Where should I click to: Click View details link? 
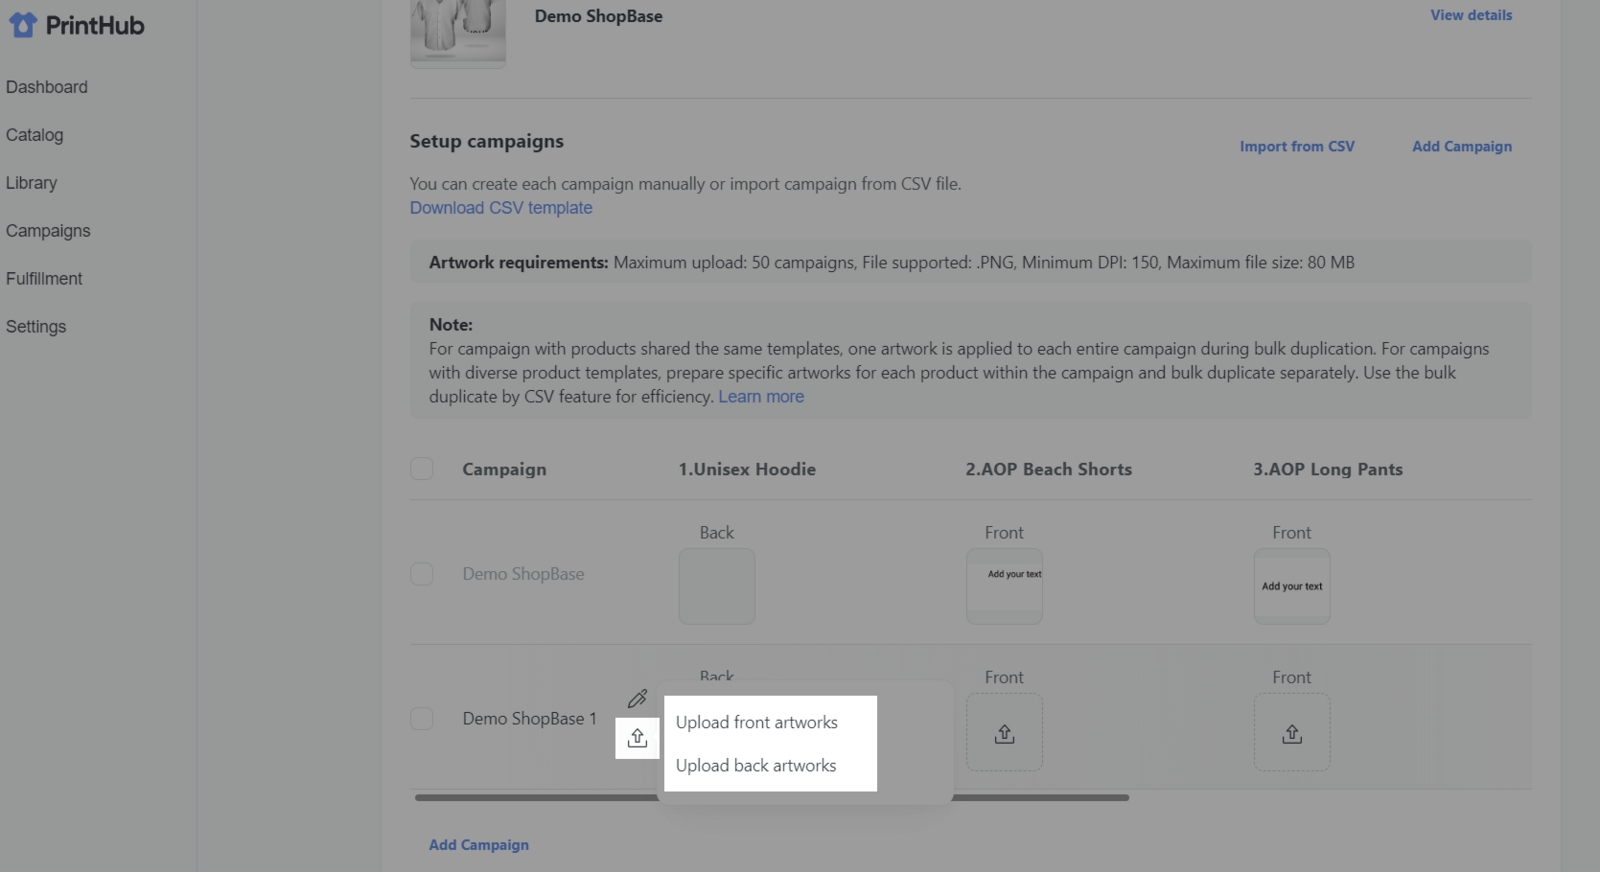tap(1471, 15)
